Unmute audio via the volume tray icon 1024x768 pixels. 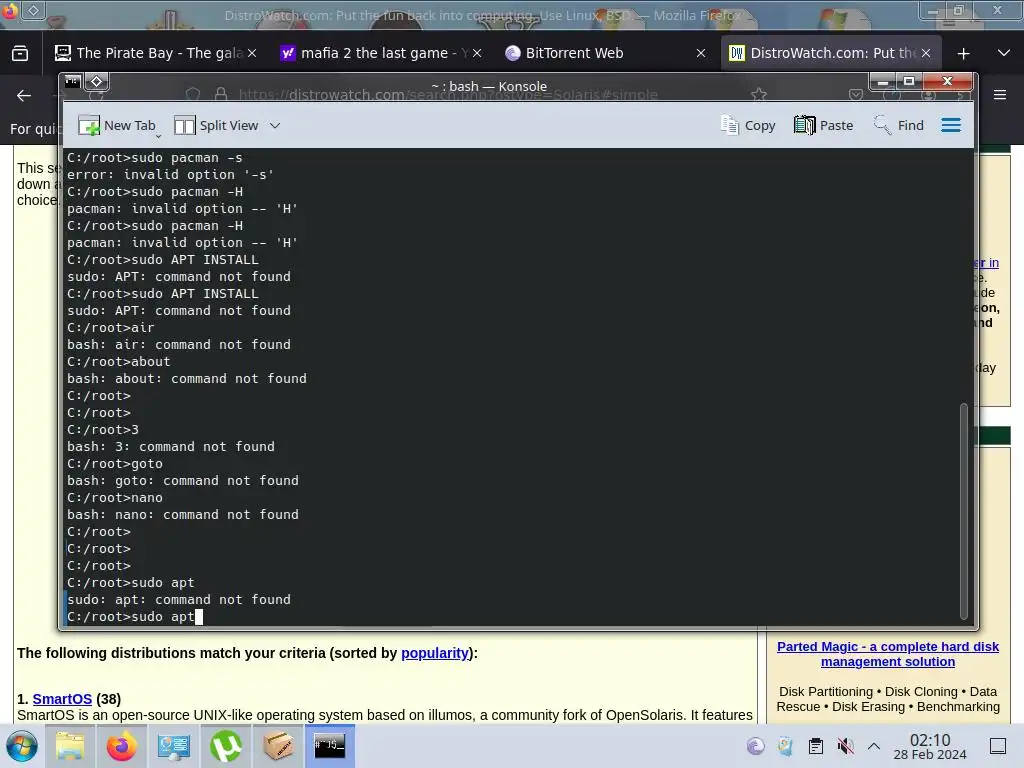point(846,746)
